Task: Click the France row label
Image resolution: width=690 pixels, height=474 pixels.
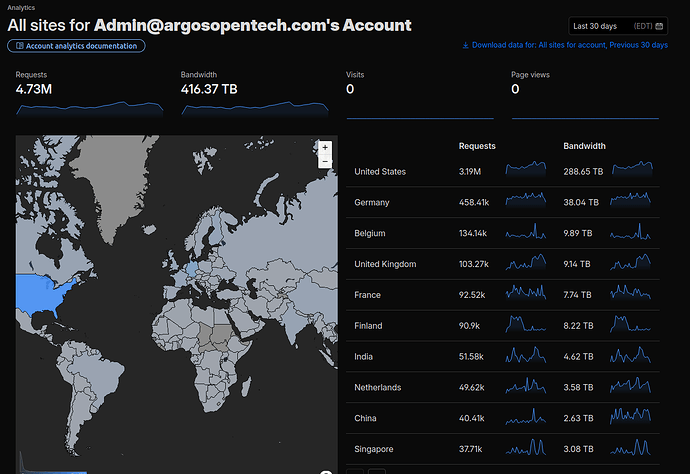Action: [x=367, y=295]
